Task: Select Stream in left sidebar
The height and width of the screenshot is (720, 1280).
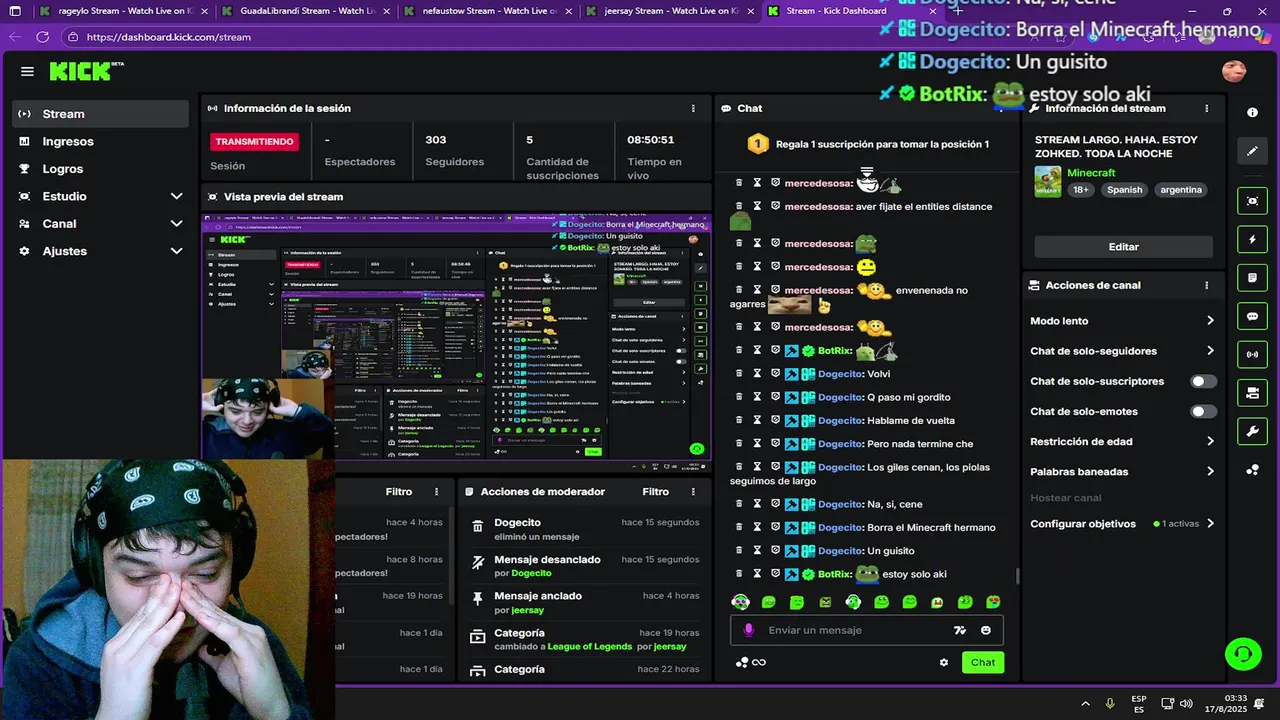Action: coord(100,114)
